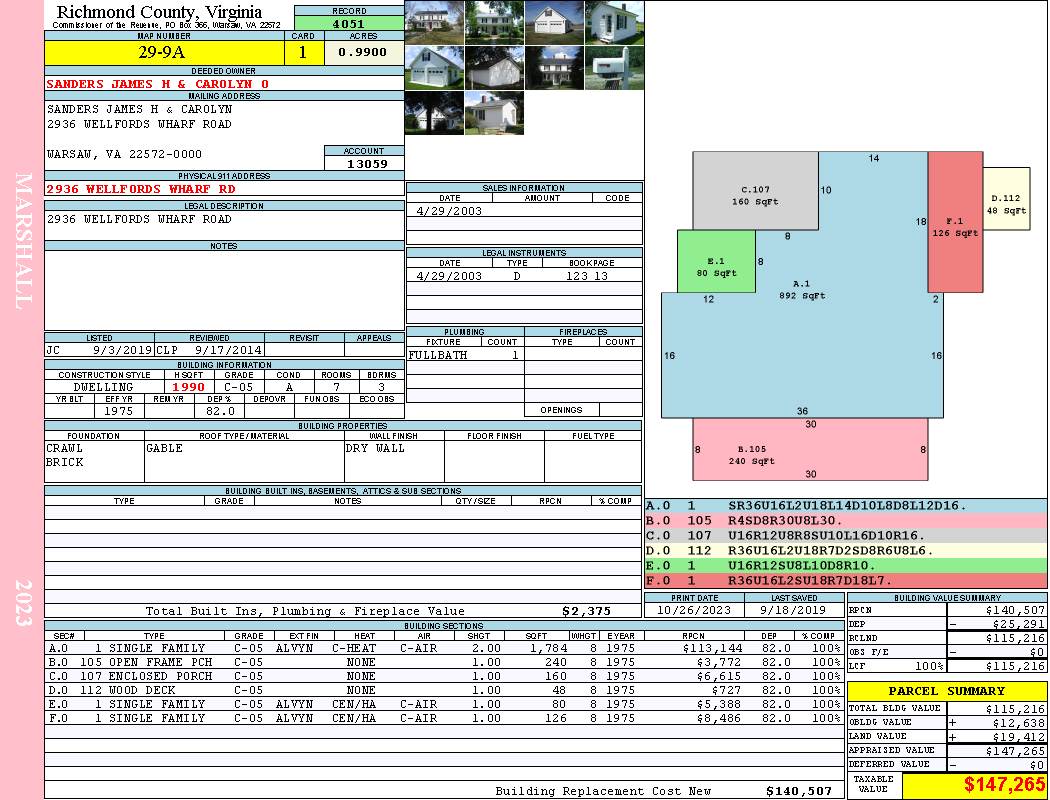This screenshot has height=800, width=1050.
Task: Click the map number 29-9A field
Action: point(164,53)
